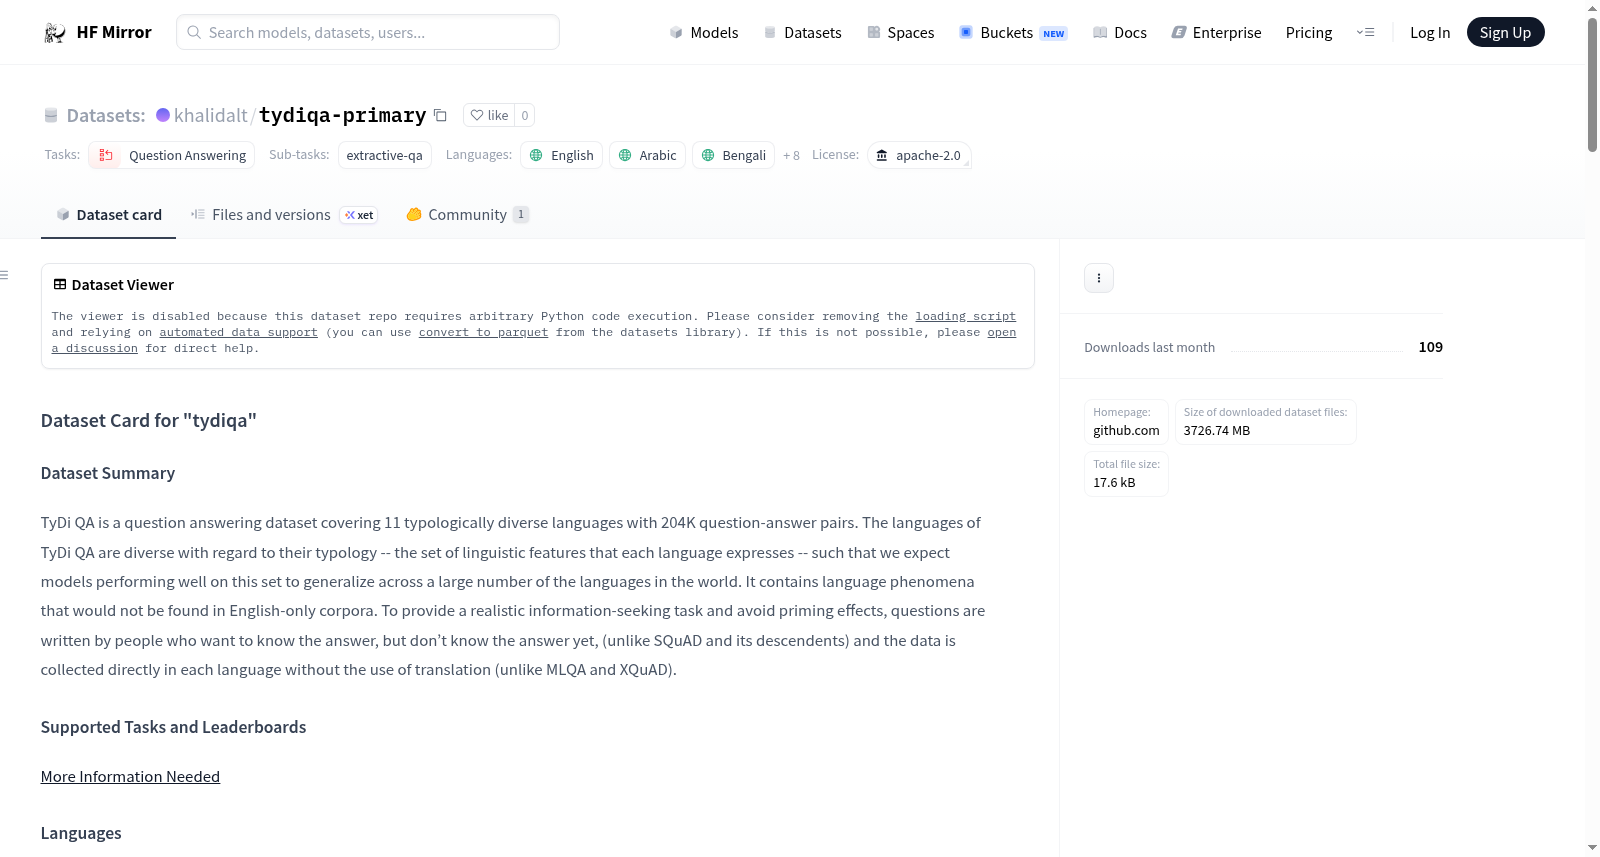Open the tydiqa-primary dataset title link
The height and width of the screenshot is (857, 1600).
342,115
